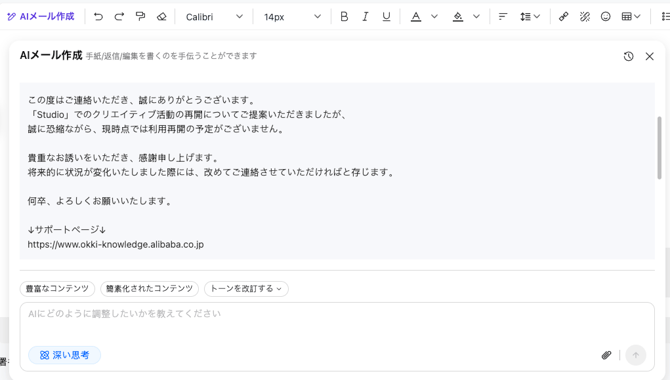Click the generated text scrollbar thumb
Image resolution: width=670 pixels, height=380 pixels.
[x=659, y=147]
